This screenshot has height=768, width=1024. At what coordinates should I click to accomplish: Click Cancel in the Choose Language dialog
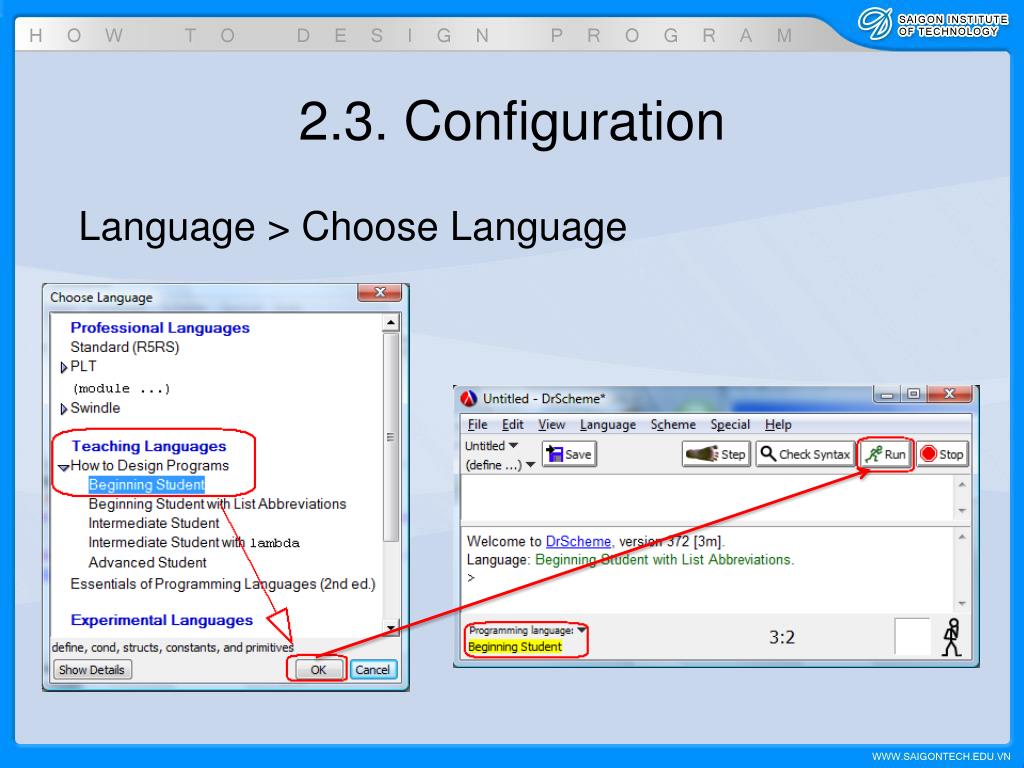pyautogui.click(x=373, y=669)
